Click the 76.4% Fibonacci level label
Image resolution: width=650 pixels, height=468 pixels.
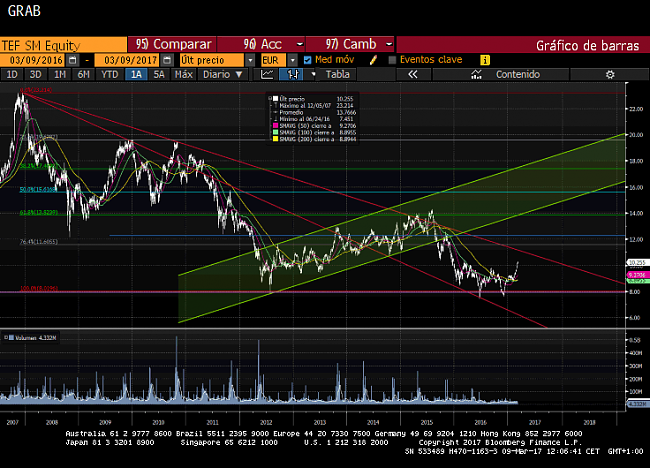tap(39, 242)
